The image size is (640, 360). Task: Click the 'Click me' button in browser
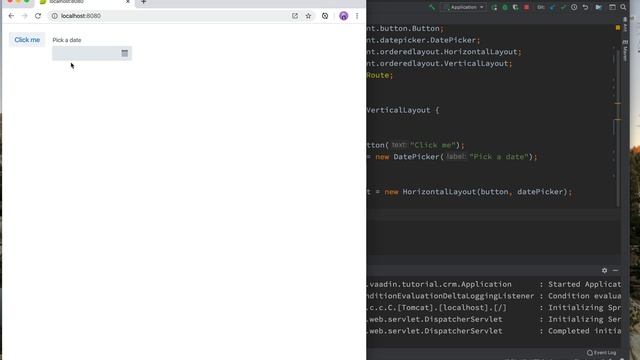(27, 40)
